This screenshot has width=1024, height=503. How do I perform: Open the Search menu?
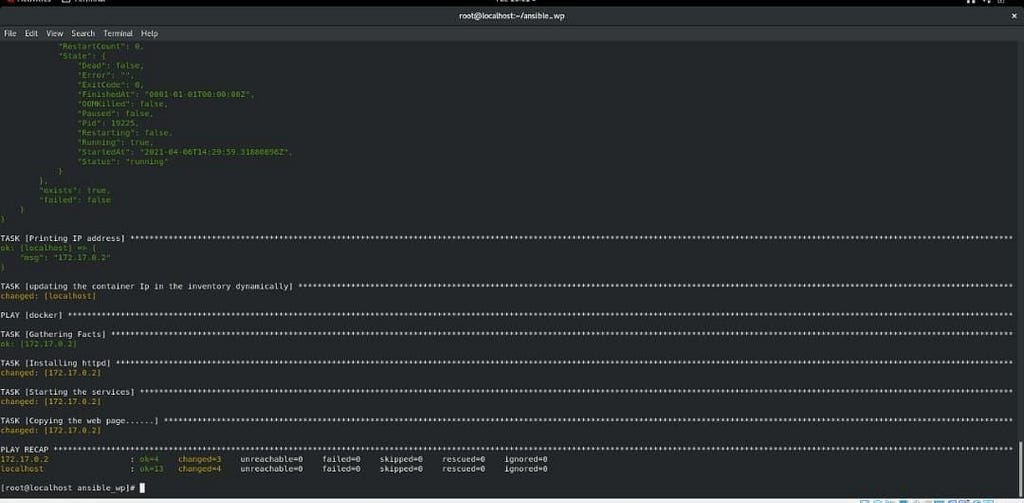pos(83,33)
